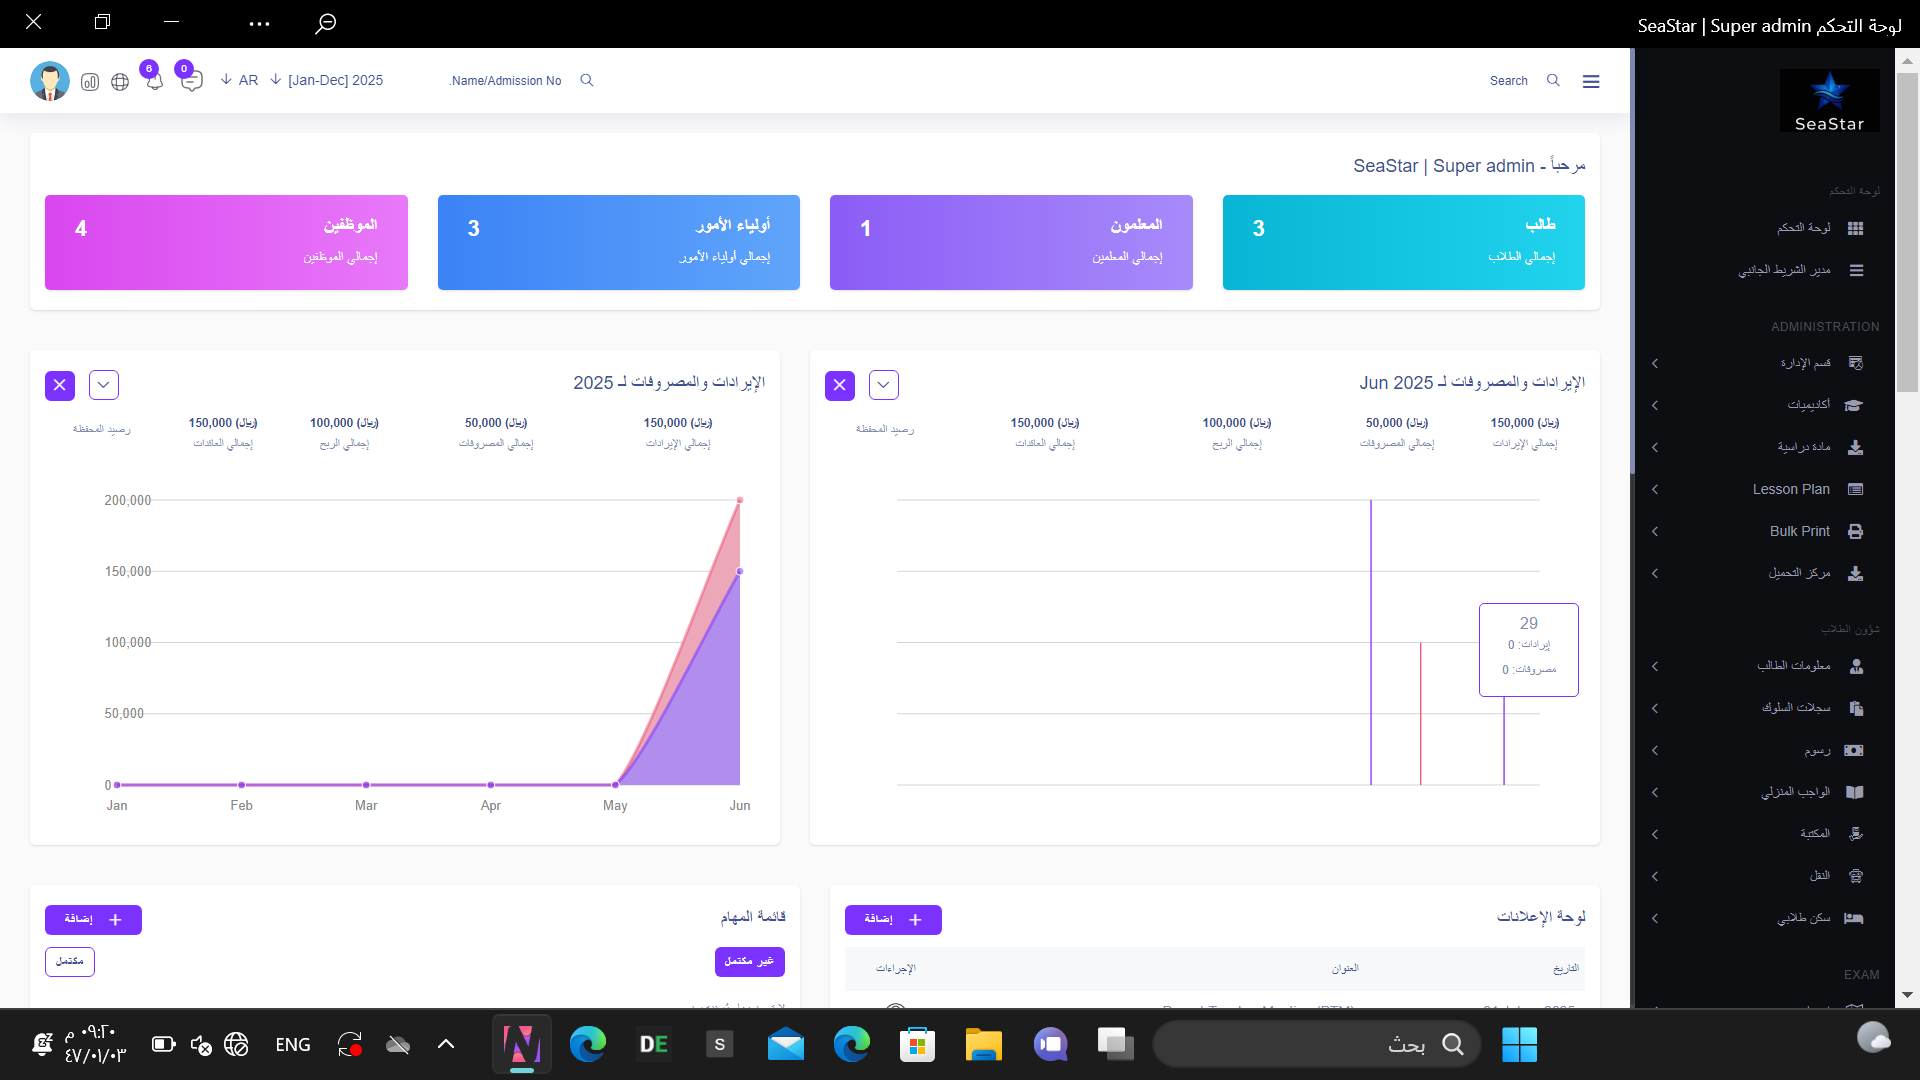Open Microsoft Store from taskbar
The height and width of the screenshot is (1080, 1920).
[x=917, y=1045]
